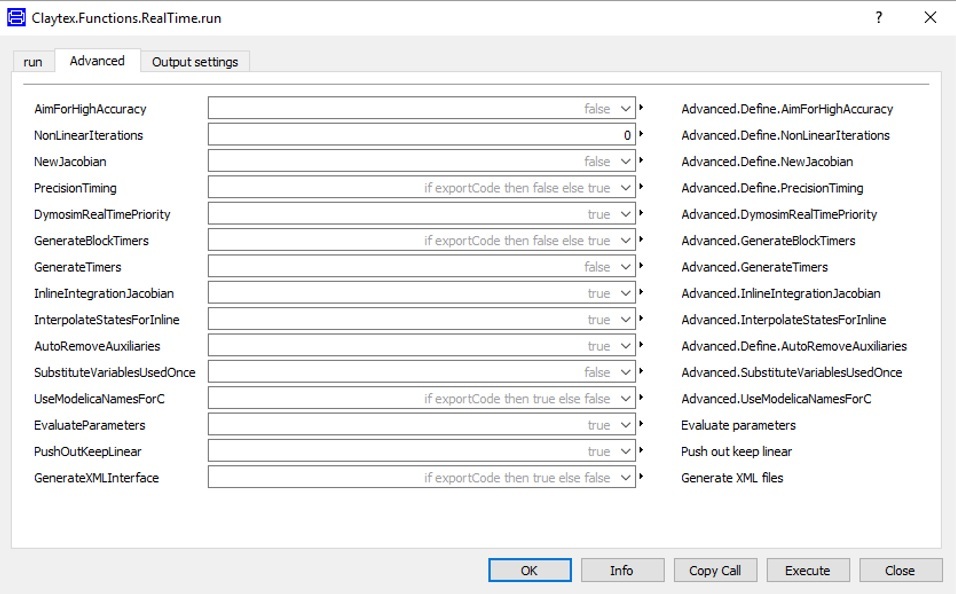The image size is (956, 594).
Task: Click the Info button
Action: click(622, 570)
